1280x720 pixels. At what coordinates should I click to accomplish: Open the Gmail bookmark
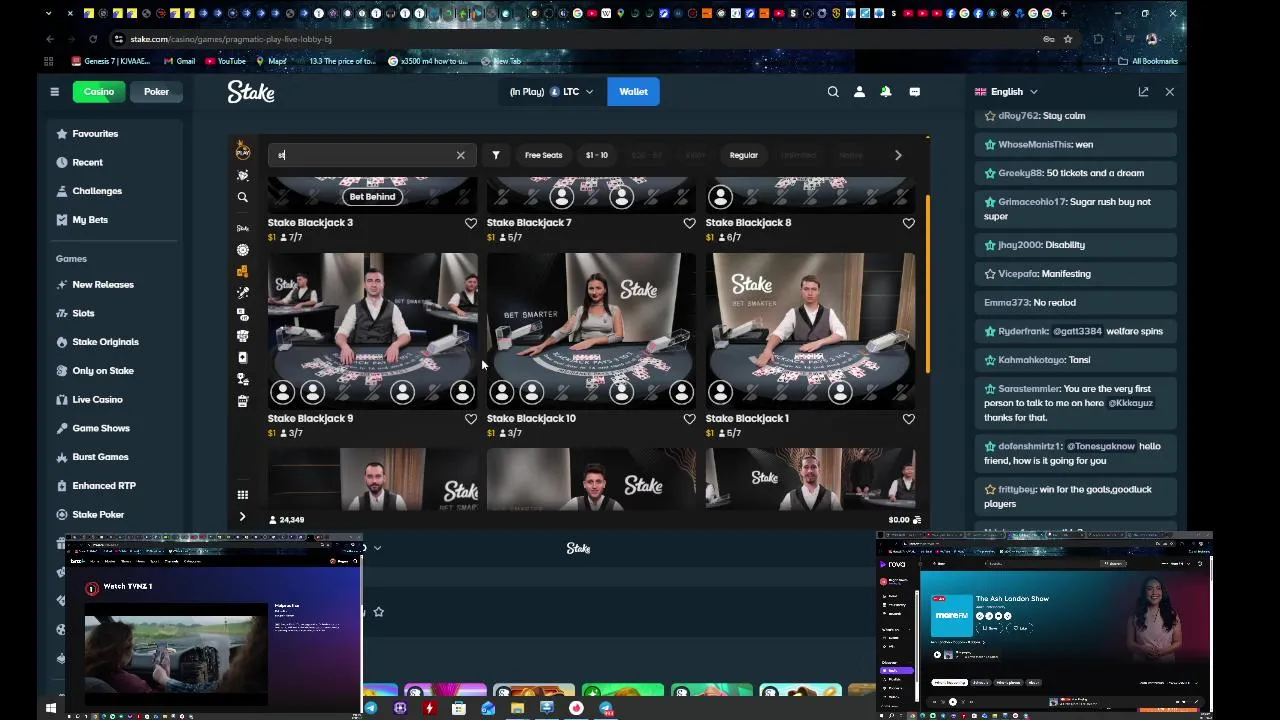[179, 61]
